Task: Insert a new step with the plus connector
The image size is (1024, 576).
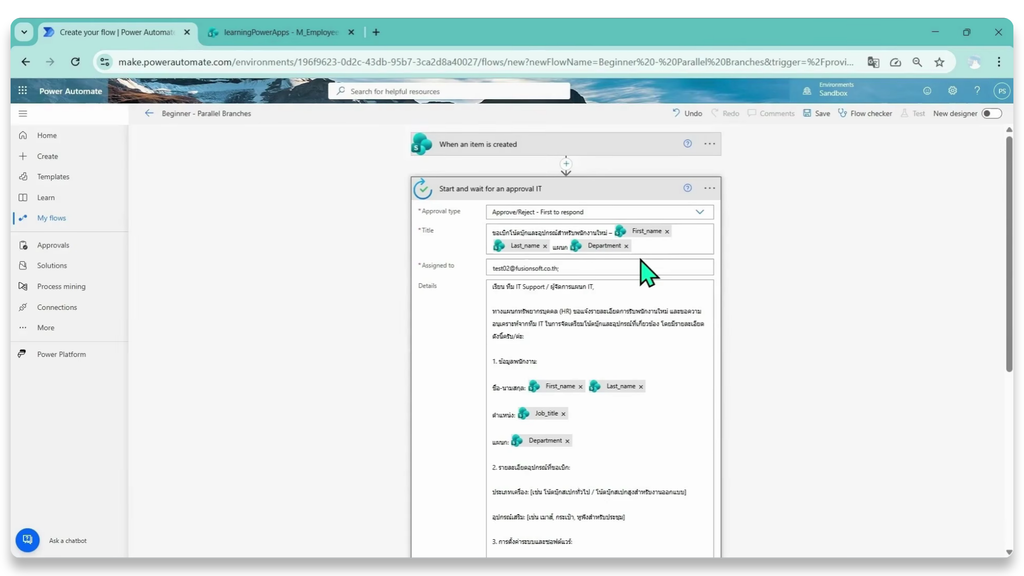Action: coord(566,164)
